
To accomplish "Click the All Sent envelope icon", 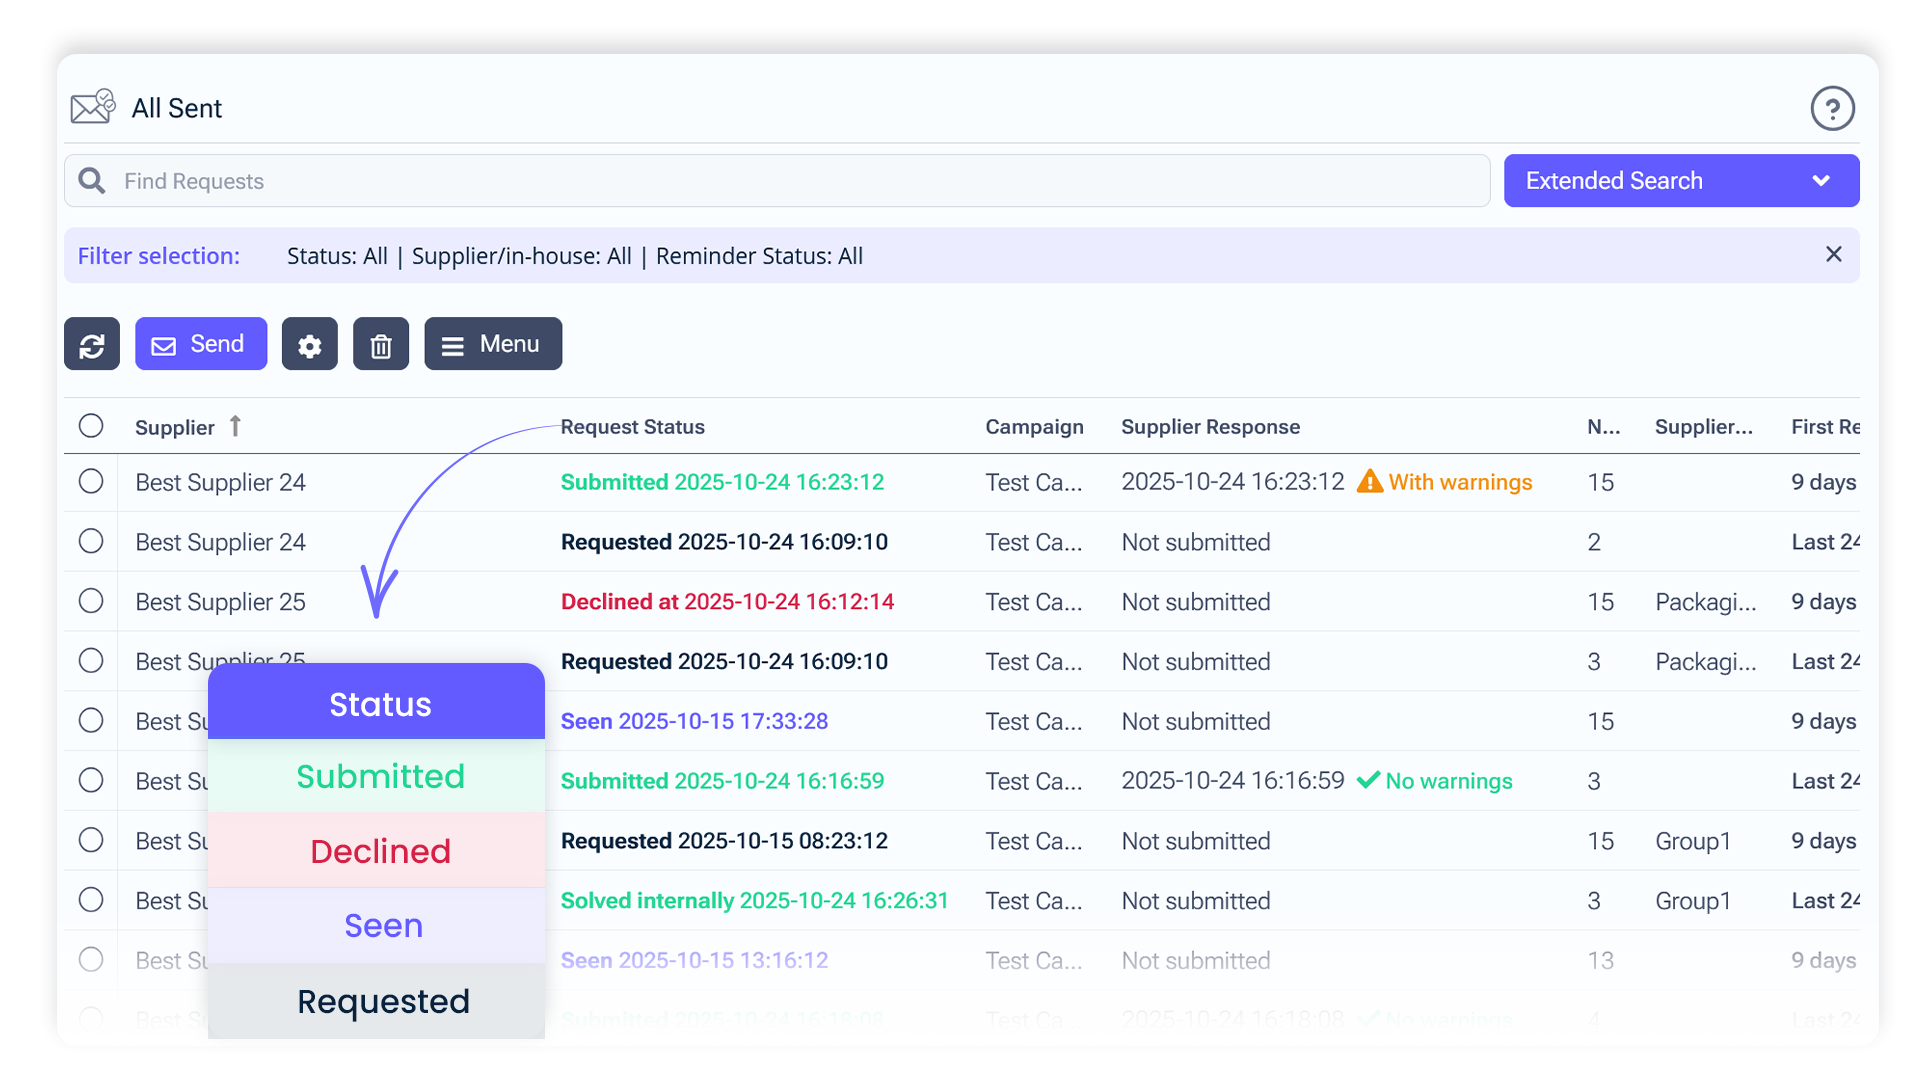I will tap(93, 107).
